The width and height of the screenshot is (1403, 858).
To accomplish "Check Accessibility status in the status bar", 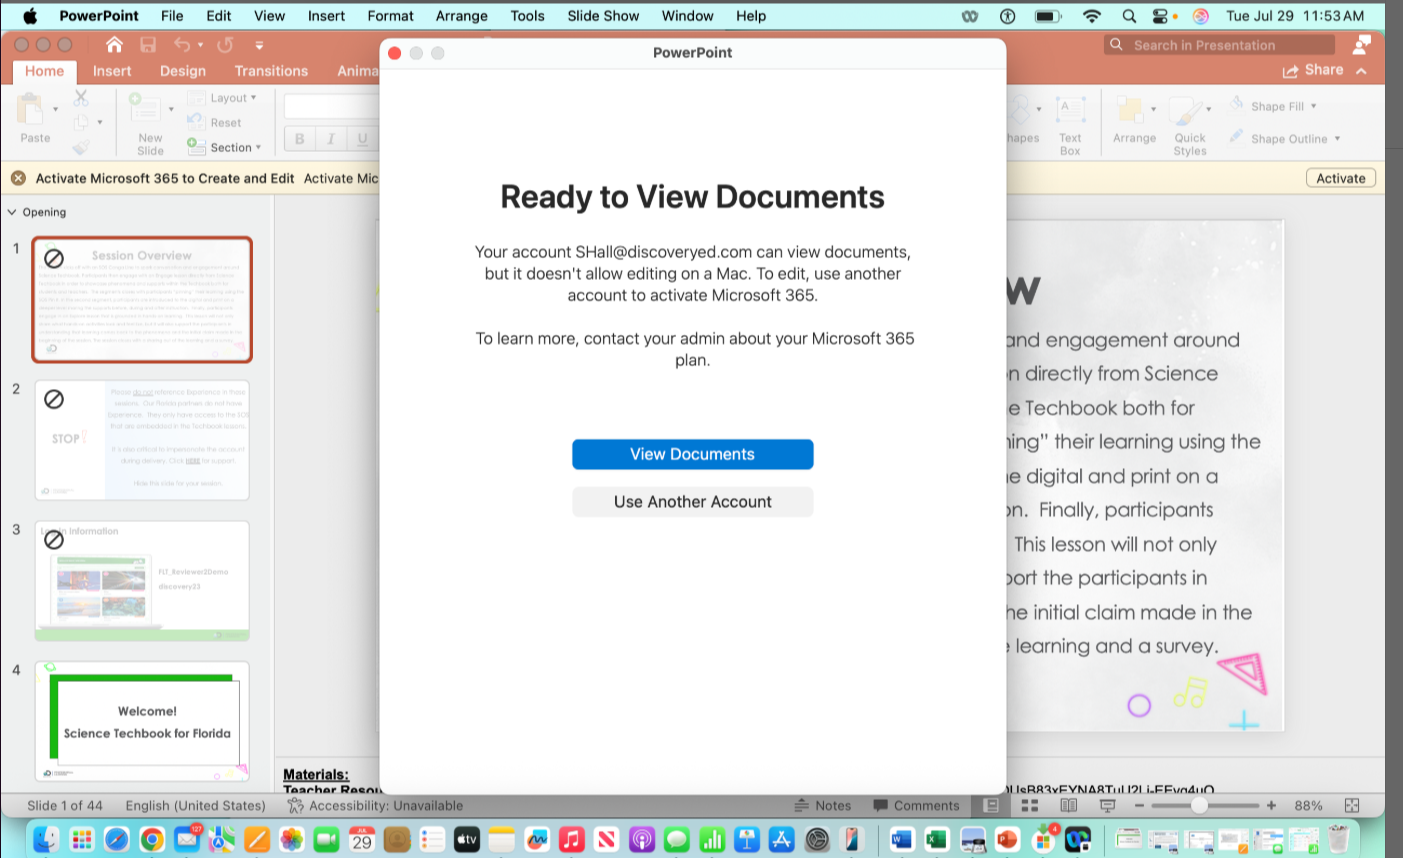I will (x=376, y=806).
